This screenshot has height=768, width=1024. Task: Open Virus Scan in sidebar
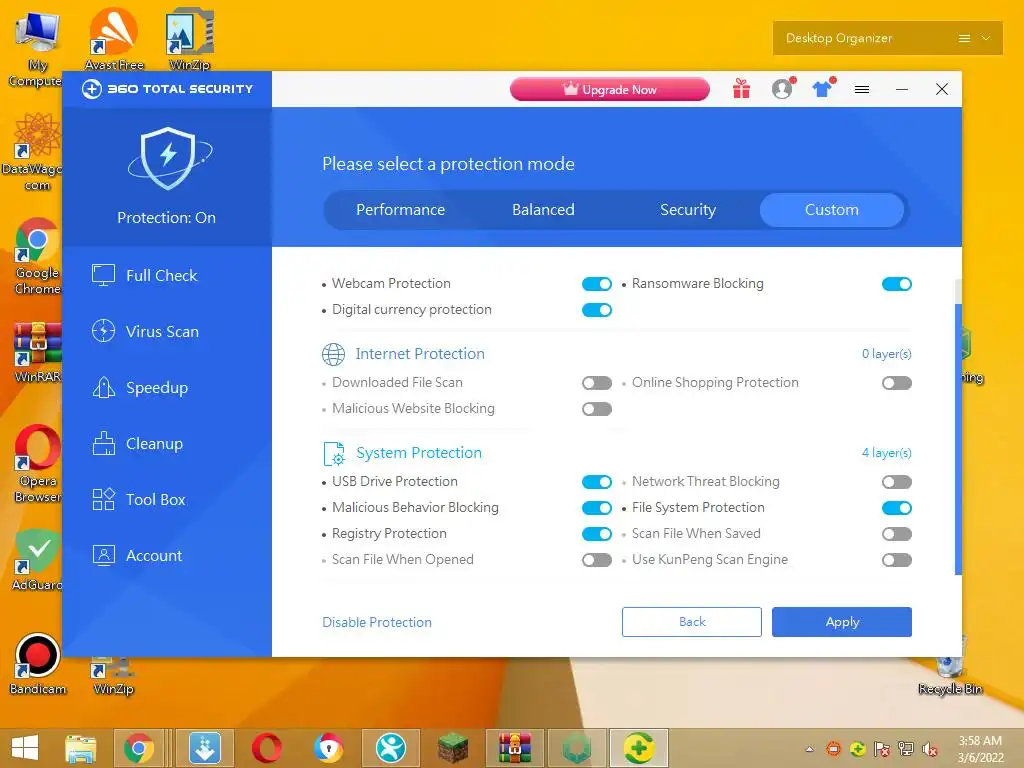point(167,332)
